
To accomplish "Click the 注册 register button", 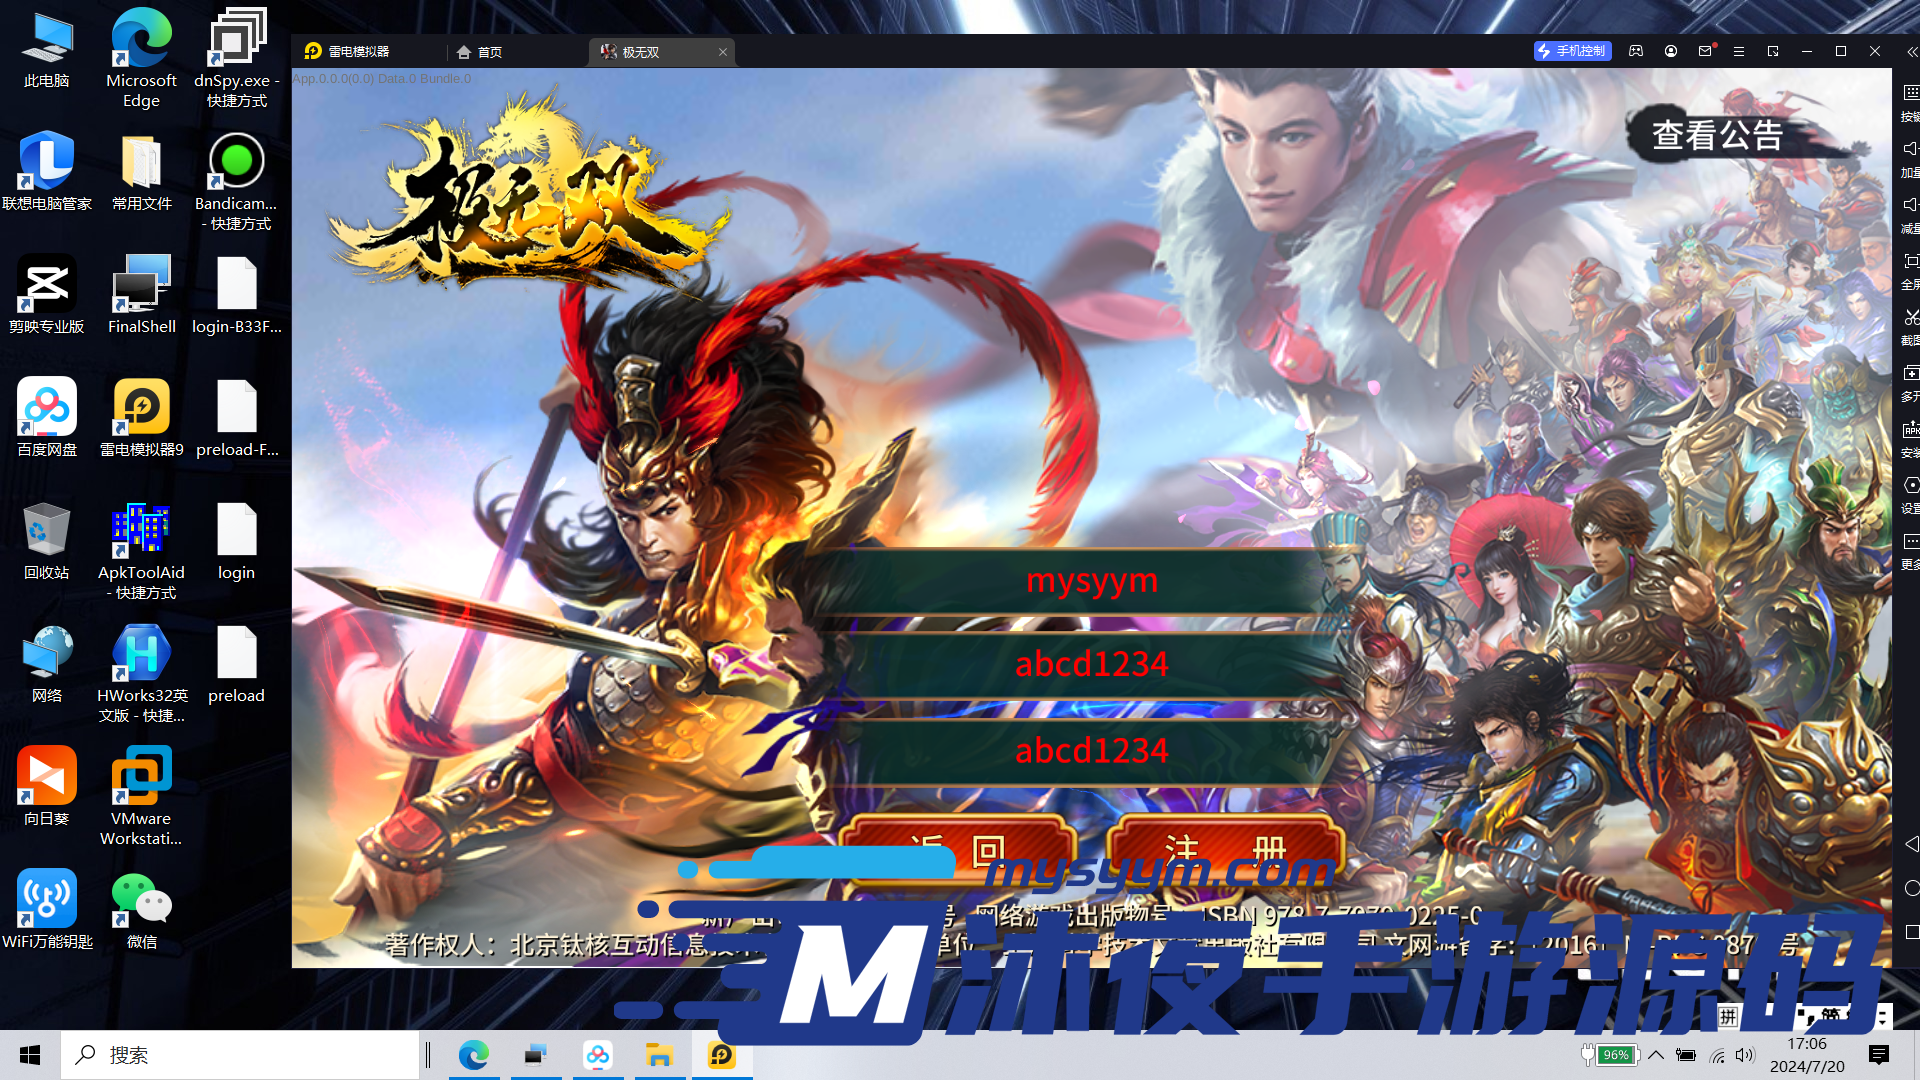I will coord(1225,848).
